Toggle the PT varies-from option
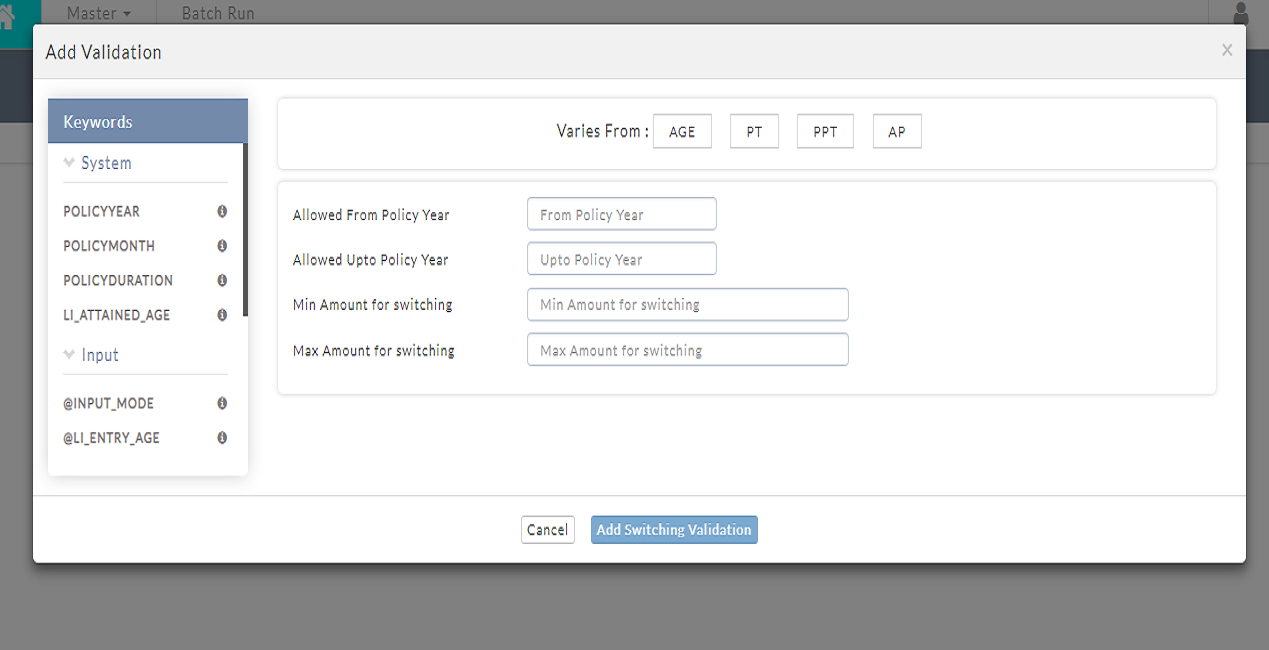 754,132
